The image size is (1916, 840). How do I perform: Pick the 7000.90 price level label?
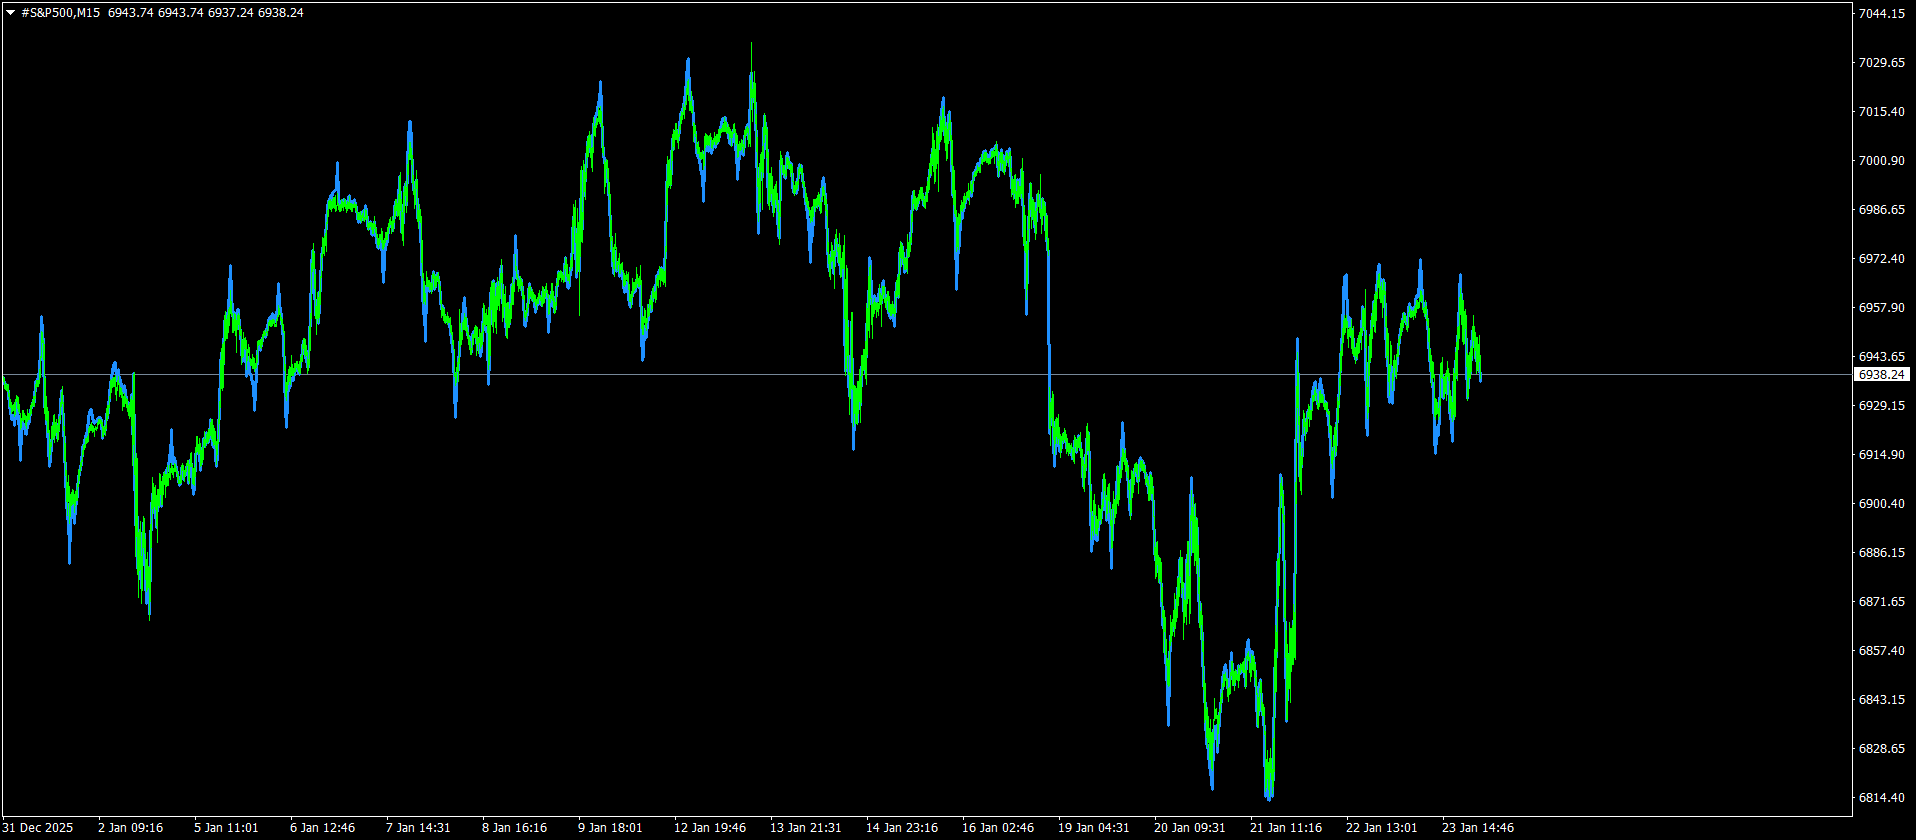[1881, 161]
